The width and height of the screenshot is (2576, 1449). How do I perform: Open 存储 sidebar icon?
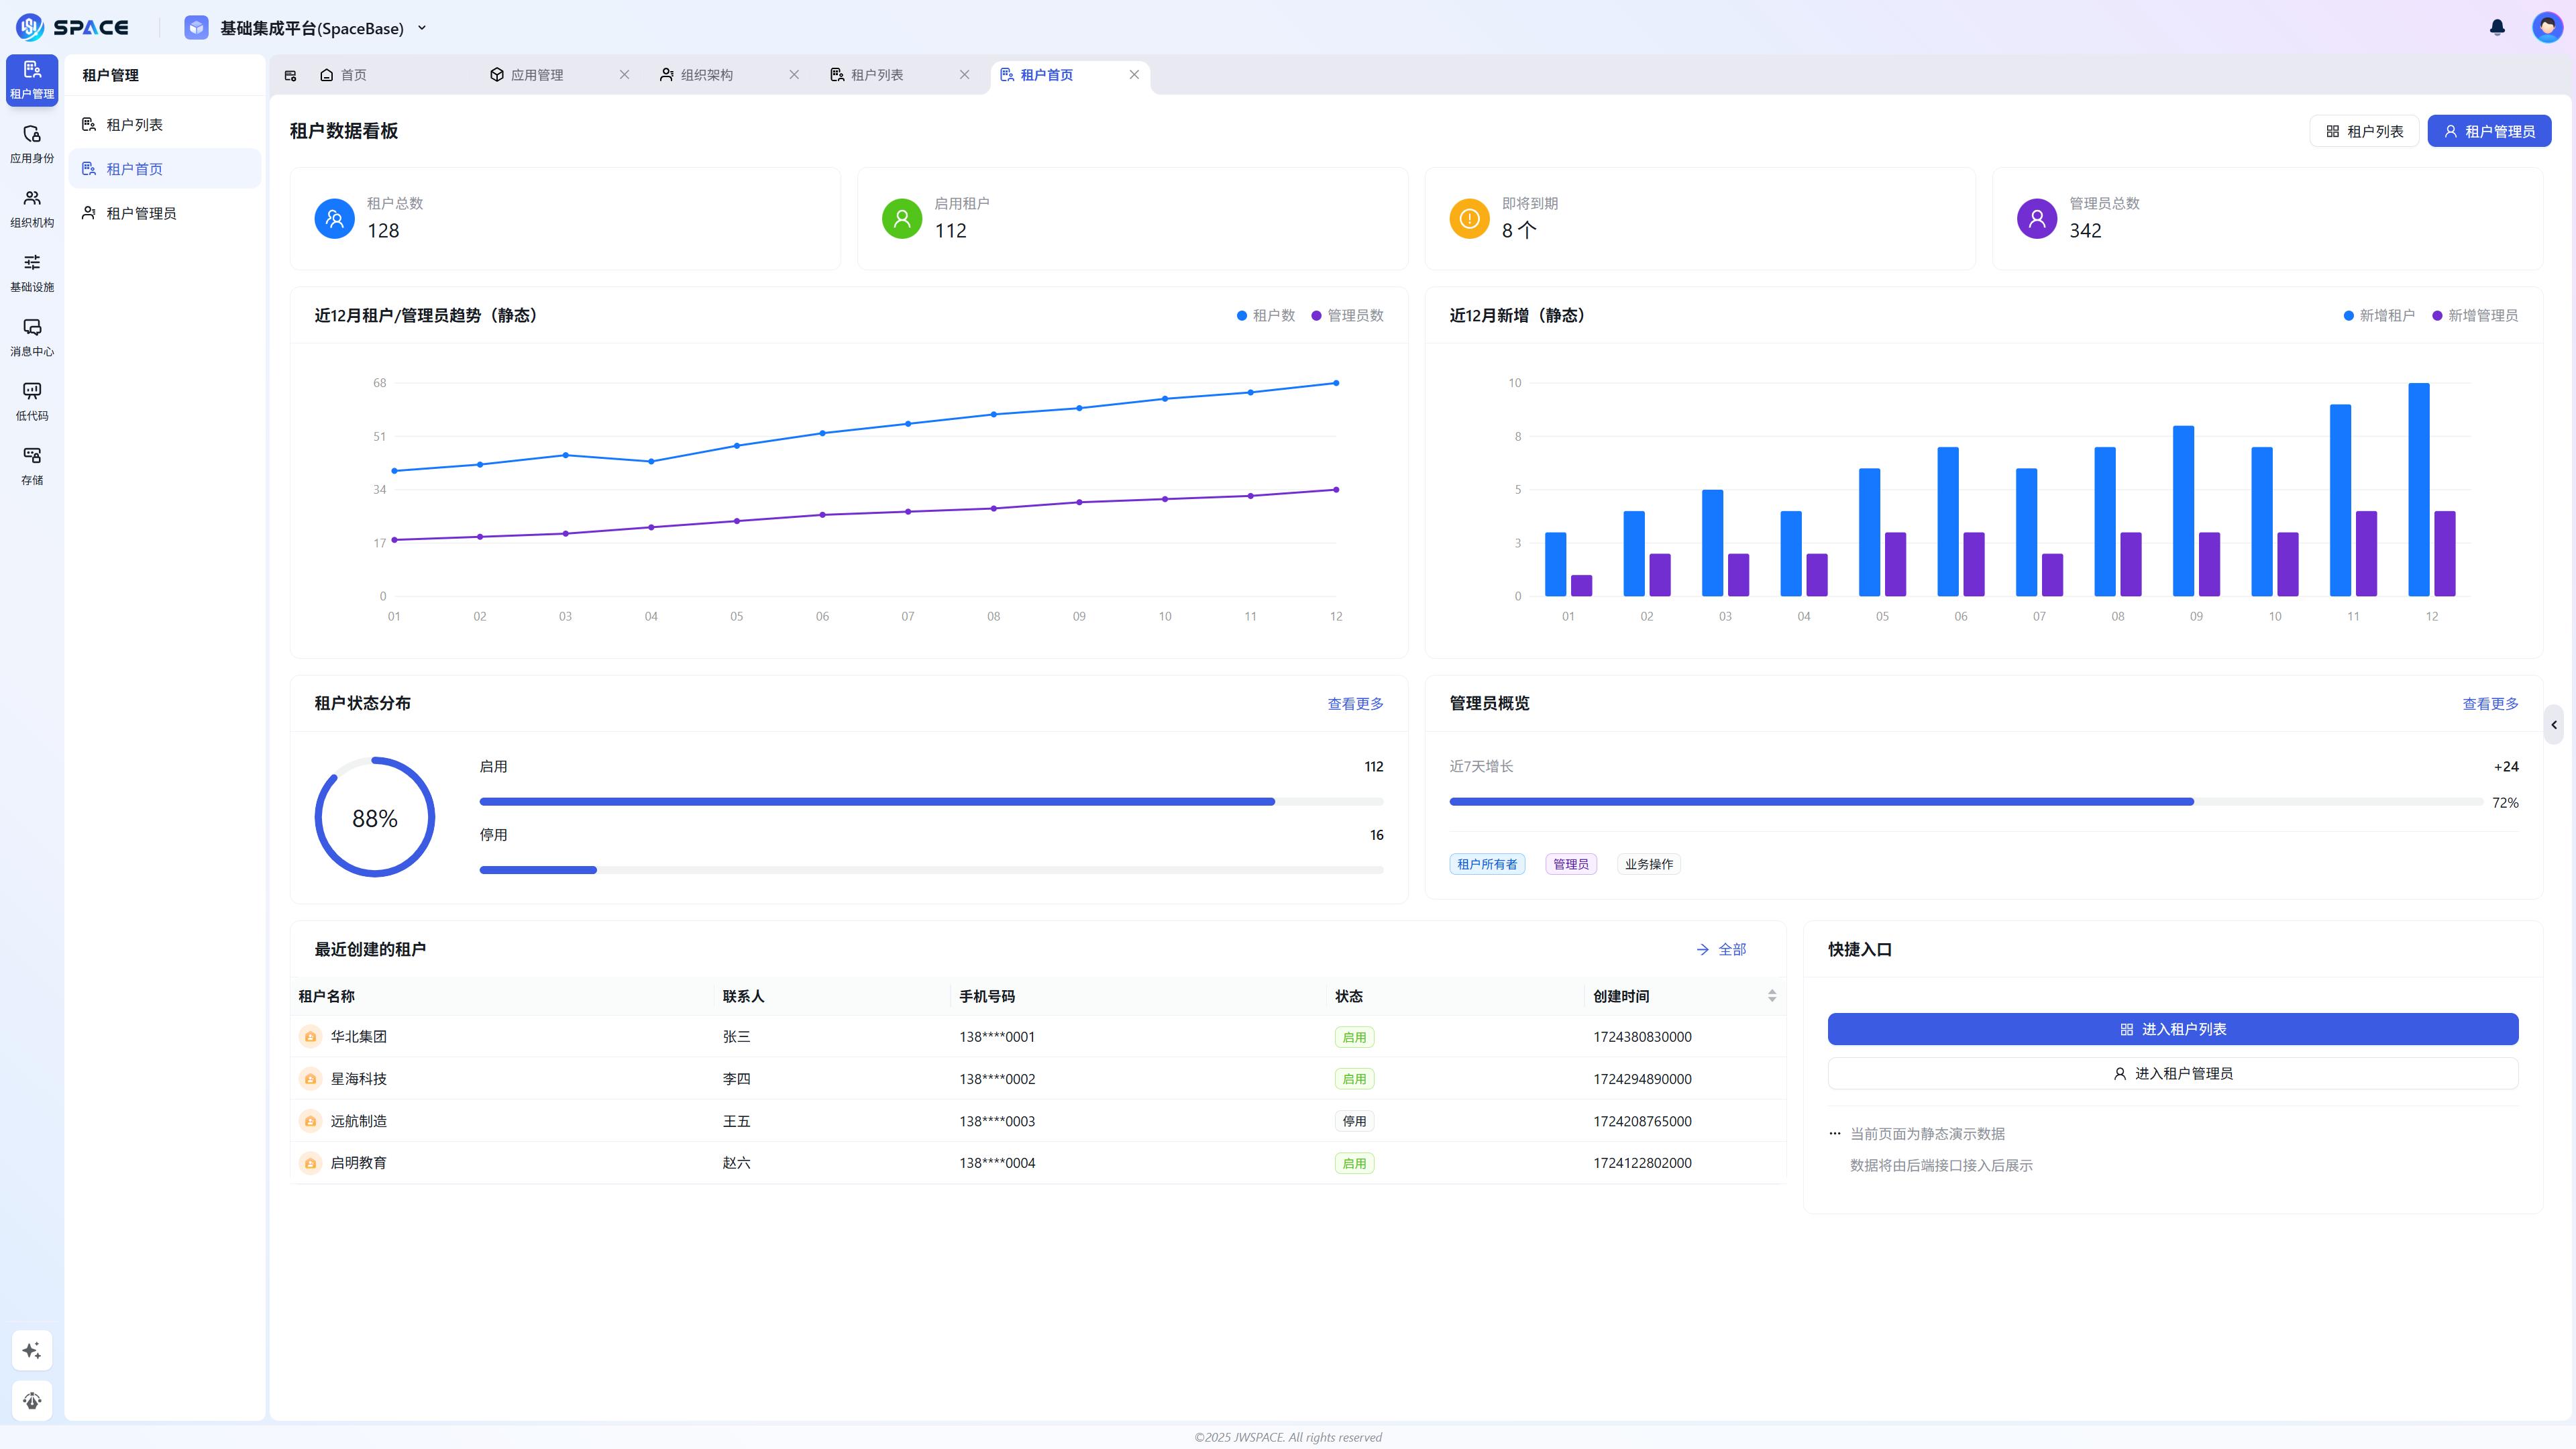[32, 466]
